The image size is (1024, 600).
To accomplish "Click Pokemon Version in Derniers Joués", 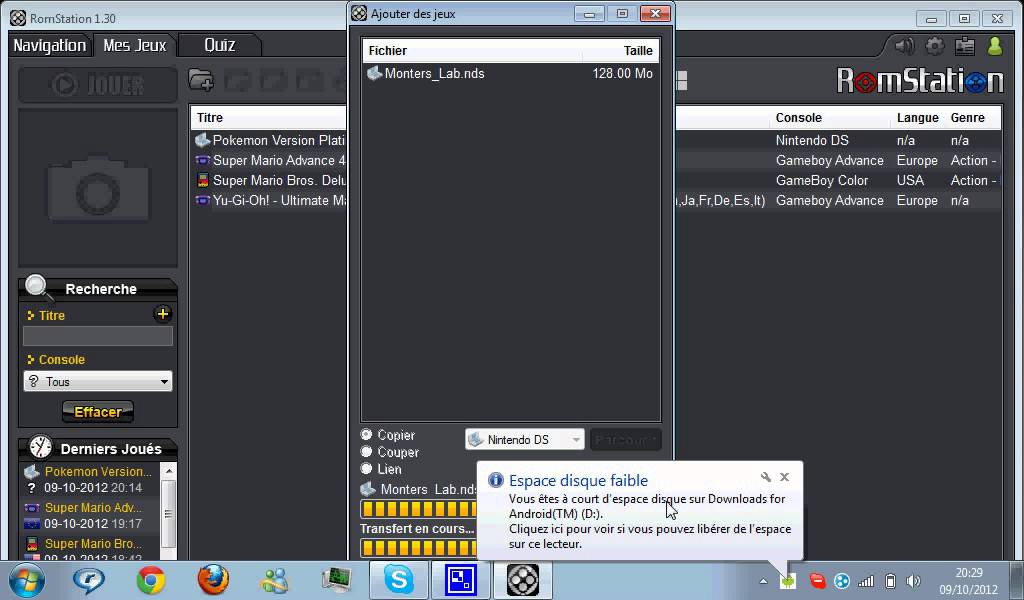I will pos(98,471).
